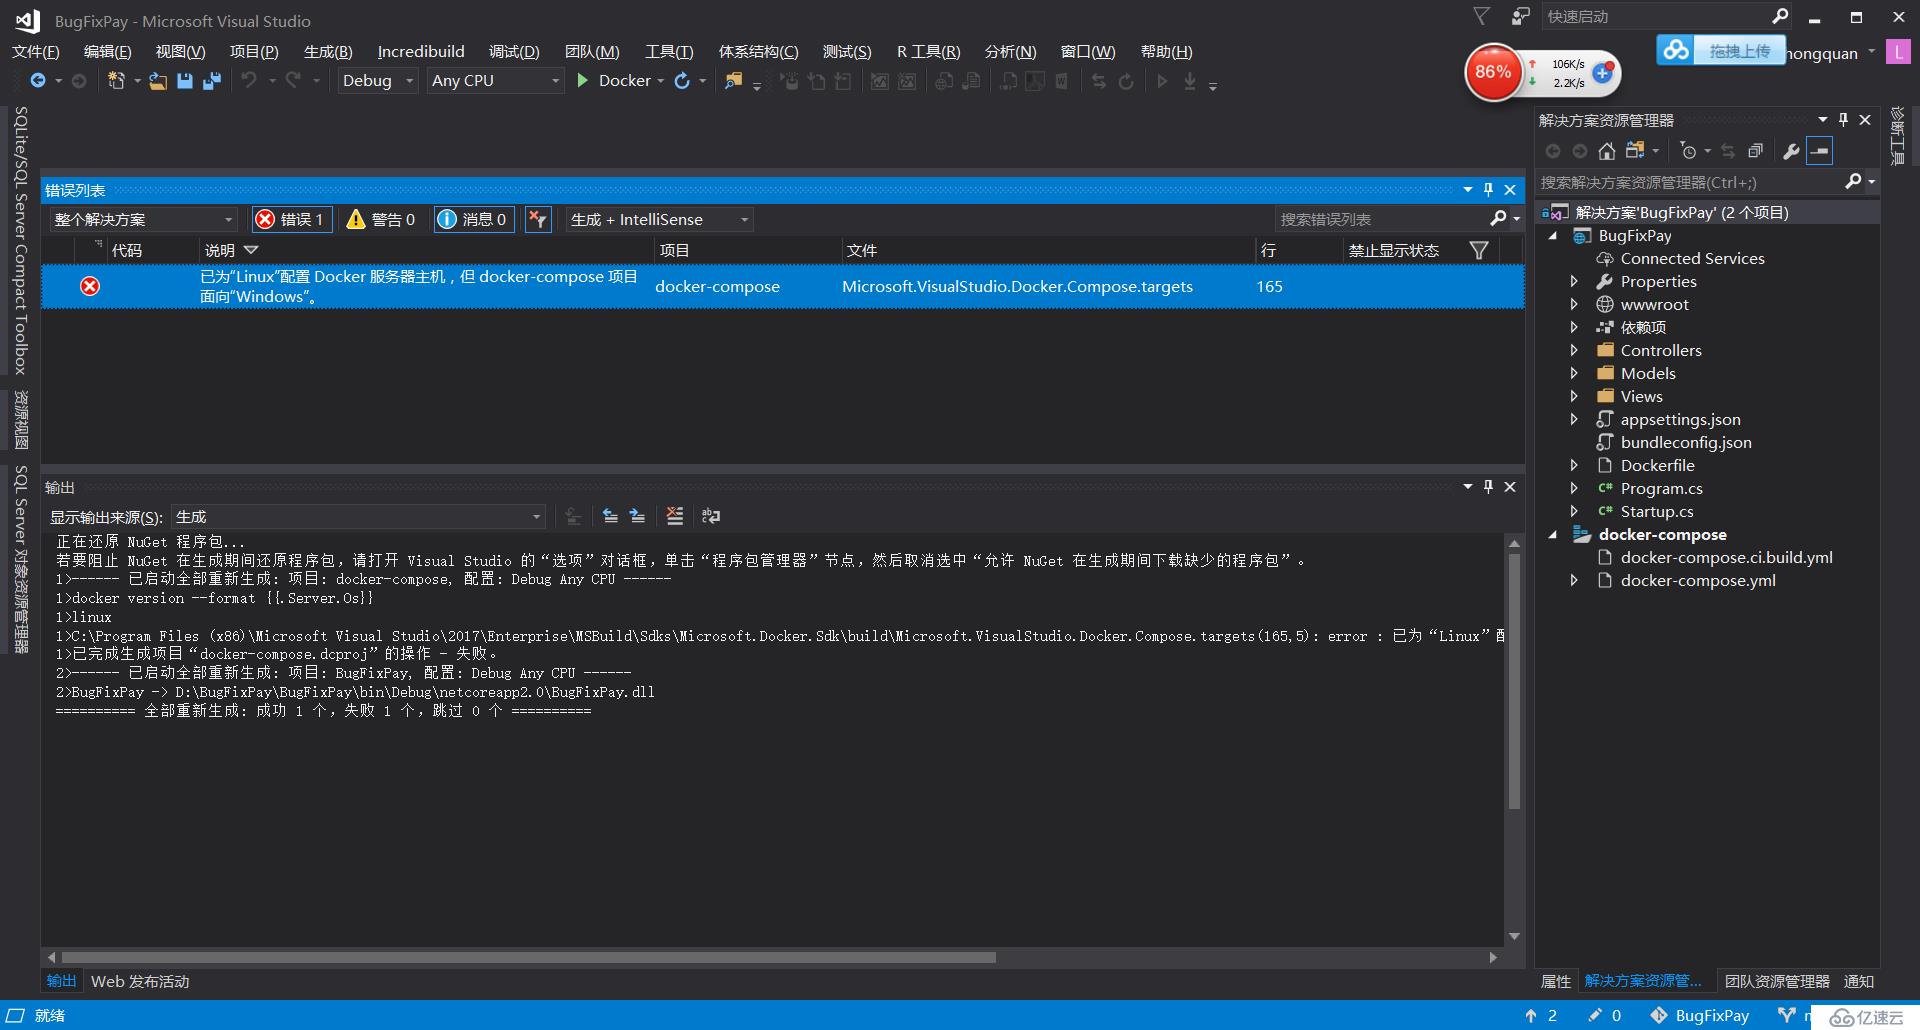The image size is (1920, 1030).
Task: Open the 调试(D) menu
Action: [514, 52]
